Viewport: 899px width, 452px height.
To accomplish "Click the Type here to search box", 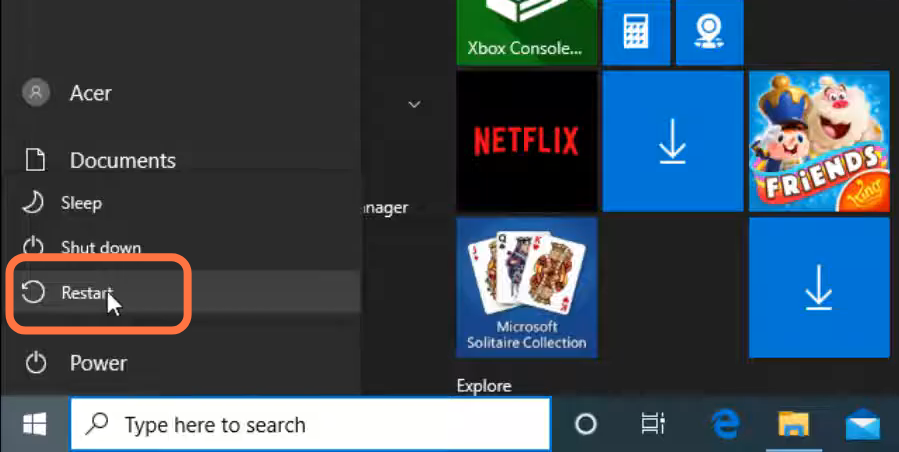I will (310, 425).
